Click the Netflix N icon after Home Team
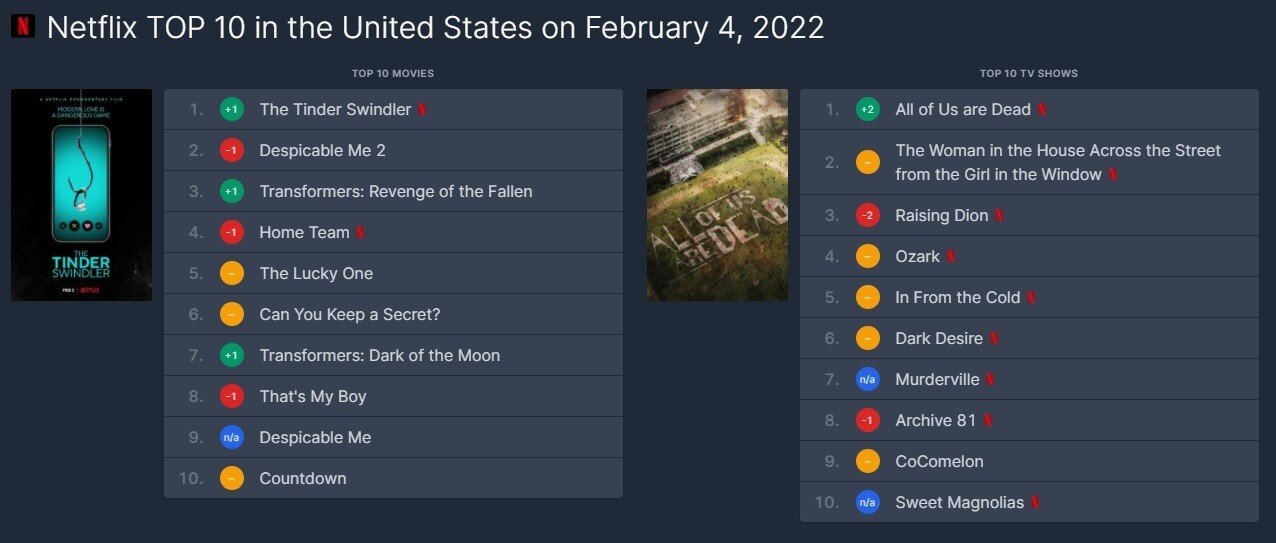 pos(360,233)
